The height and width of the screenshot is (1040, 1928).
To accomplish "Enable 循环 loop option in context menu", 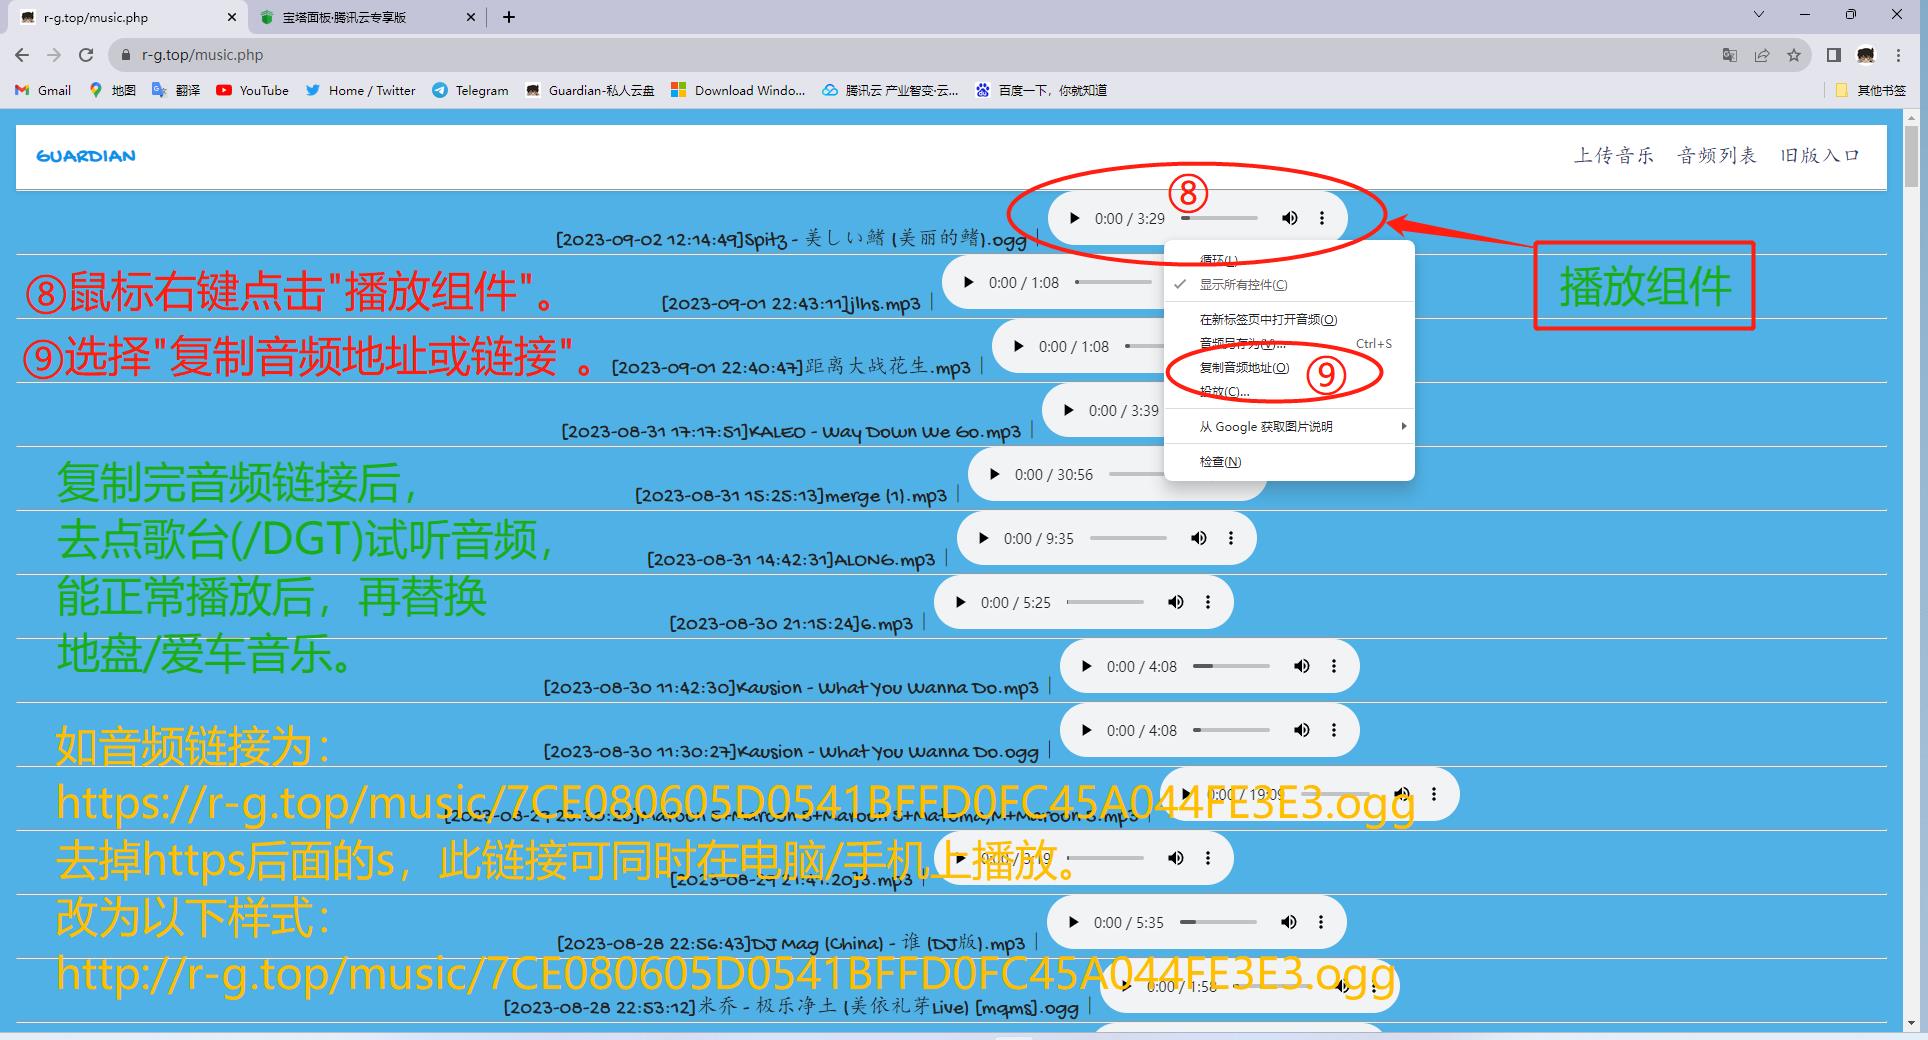I will 1218,259.
